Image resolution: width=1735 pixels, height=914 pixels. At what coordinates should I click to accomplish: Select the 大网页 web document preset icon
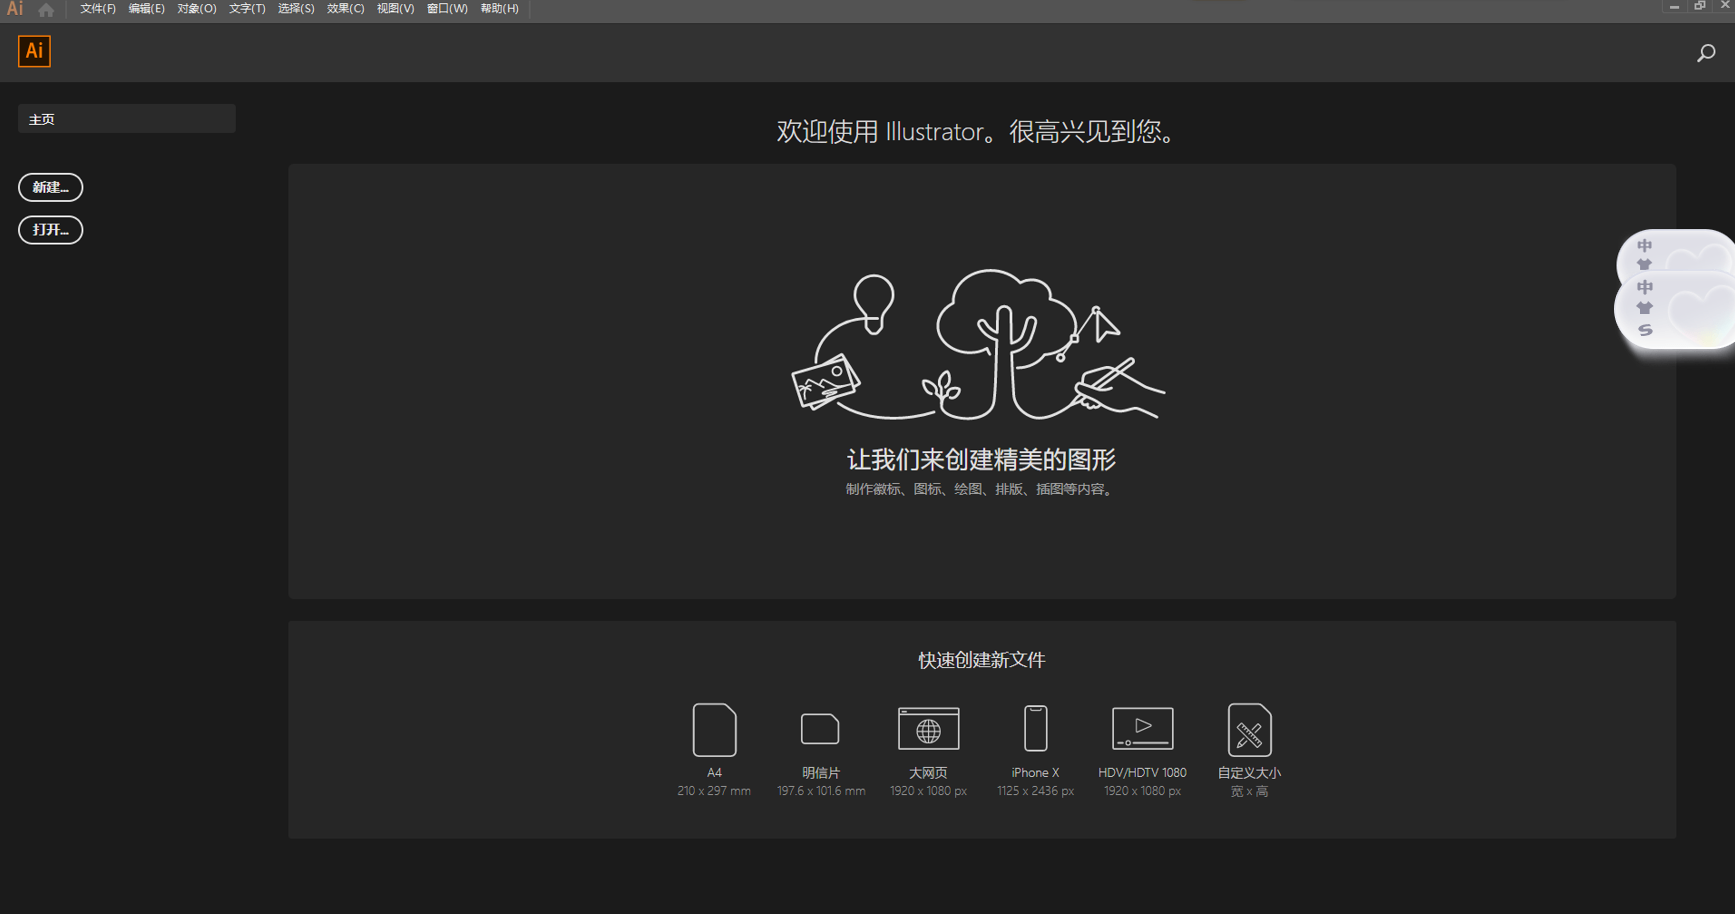point(927,729)
